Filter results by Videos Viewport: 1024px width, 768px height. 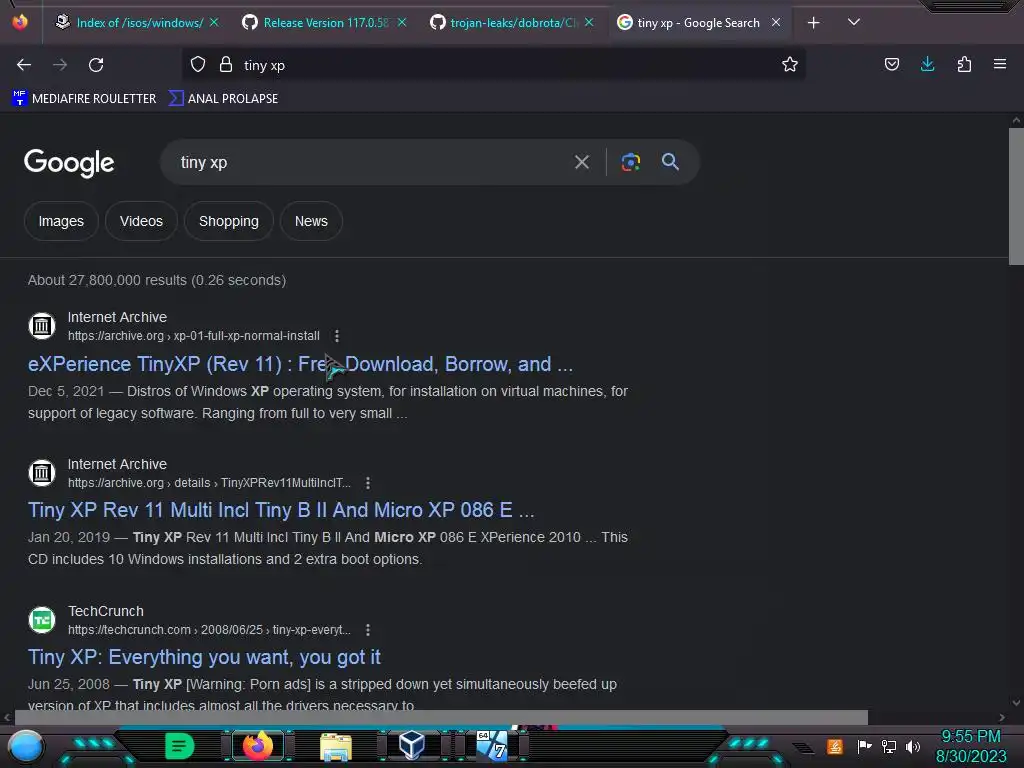tap(141, 221)
